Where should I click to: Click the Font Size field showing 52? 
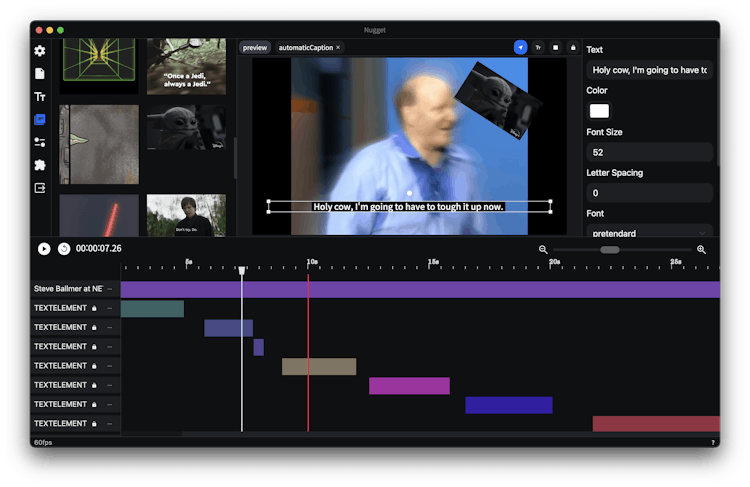[x=650, y=152]
